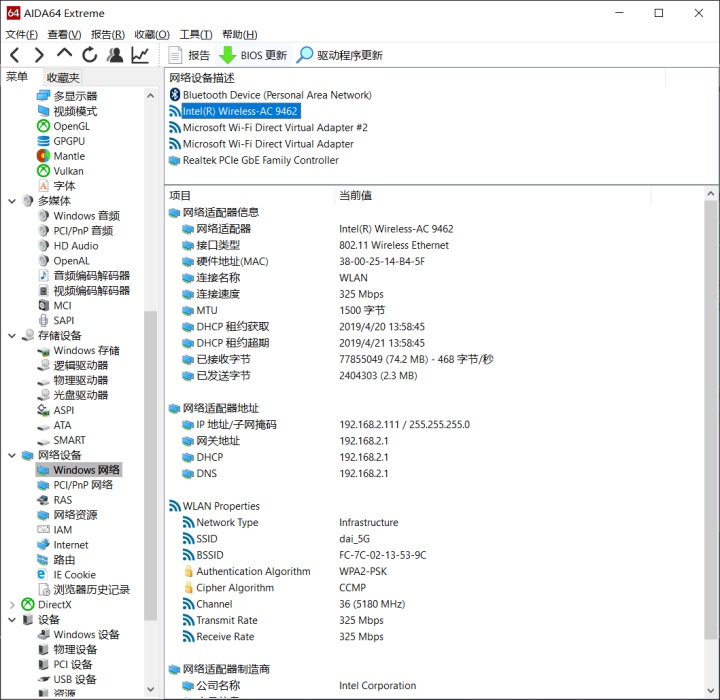The image size is (720, 700).
Task: Collapse the 设备 tree node
Action: [12, 620]
